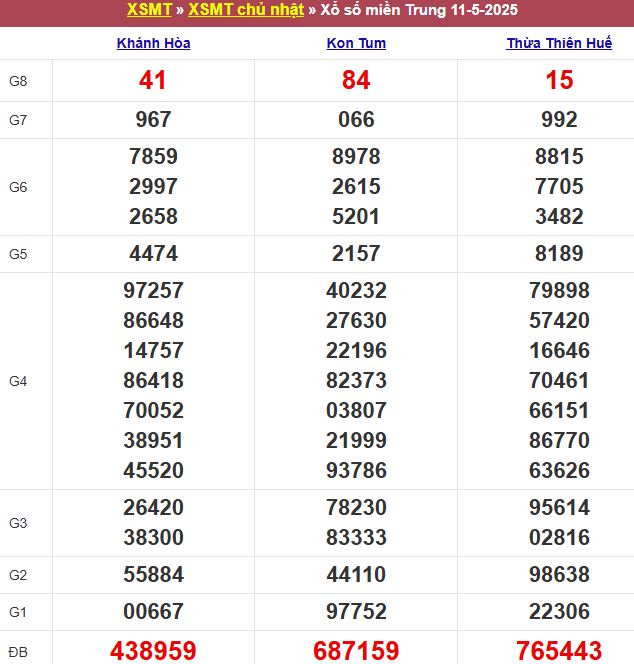Select G4 number 86418

coord(153,380)
